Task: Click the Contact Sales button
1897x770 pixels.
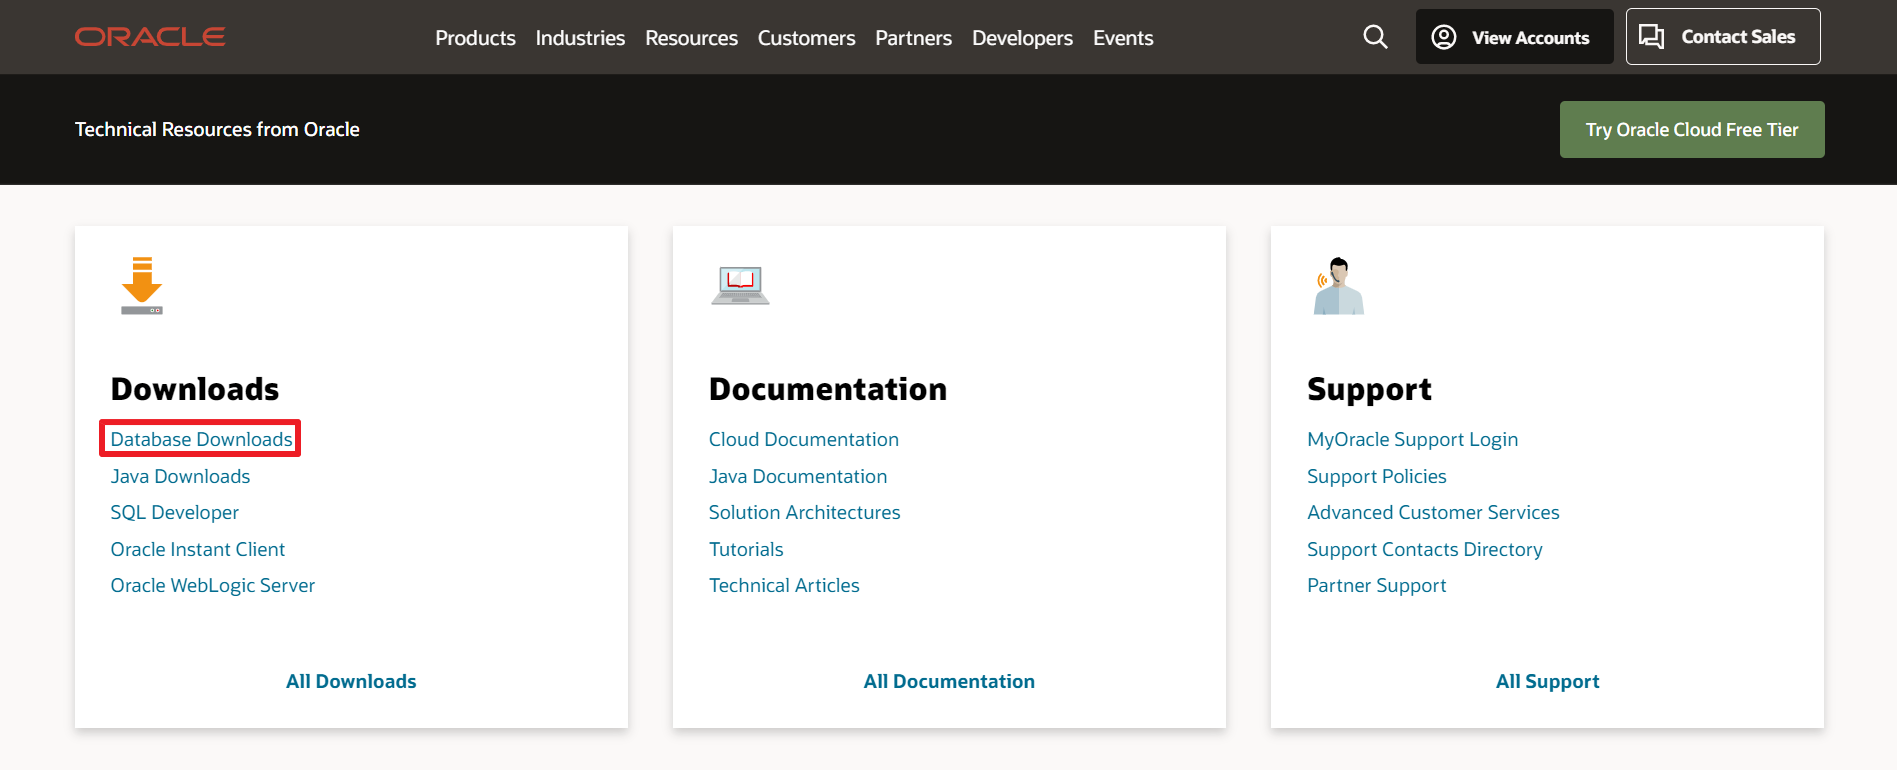Action: (1722, 37)
